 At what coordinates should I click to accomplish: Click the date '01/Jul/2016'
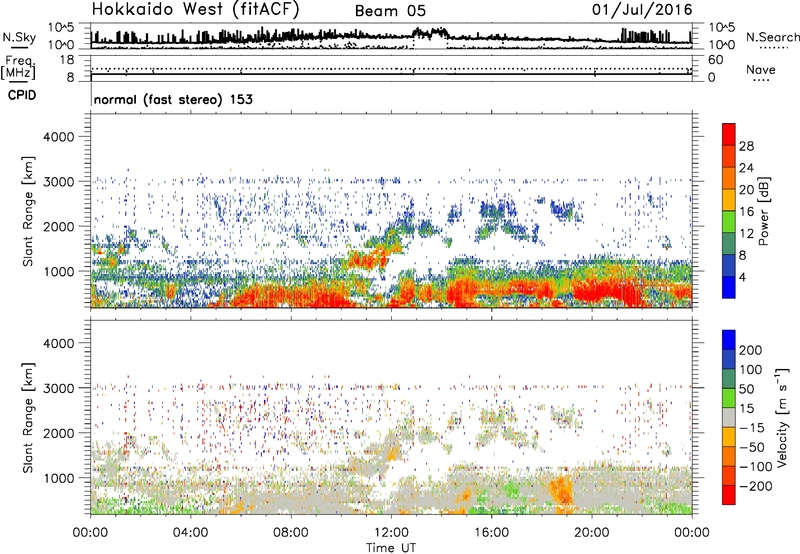click(x=642, y=10)
